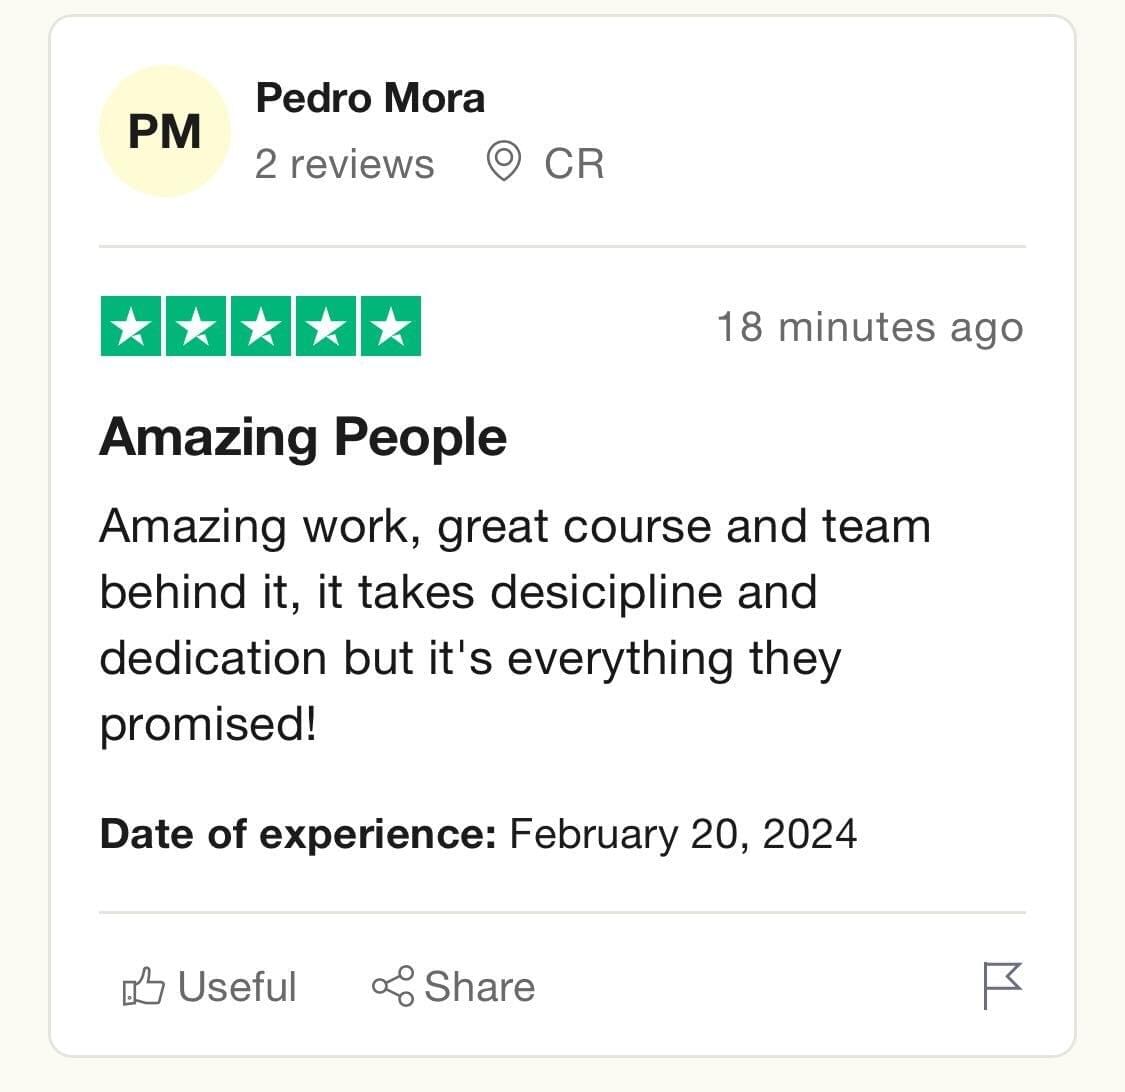Image resolution: width=1125 pixels, height=1092 pixels.
Task: Click the review body text paragraph
Action: click(x=500, y=625)
